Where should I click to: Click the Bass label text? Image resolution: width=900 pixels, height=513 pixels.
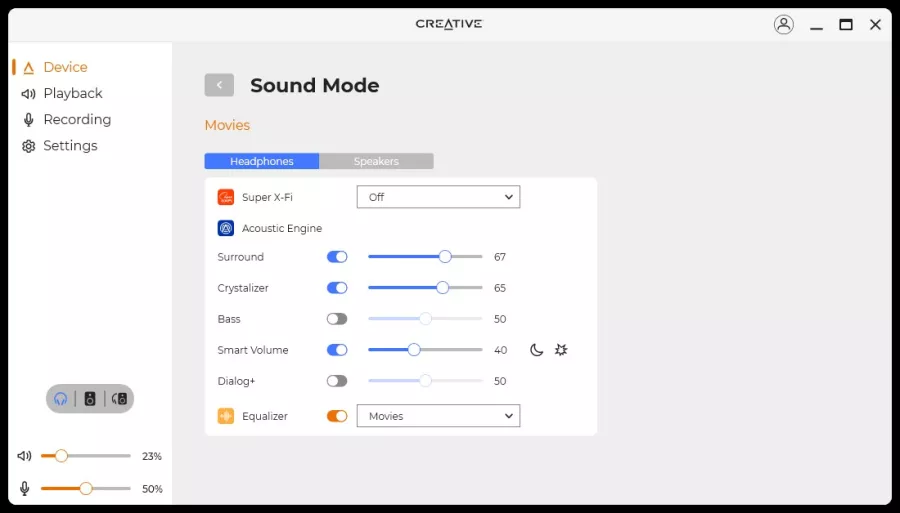[x=229, y=319]
